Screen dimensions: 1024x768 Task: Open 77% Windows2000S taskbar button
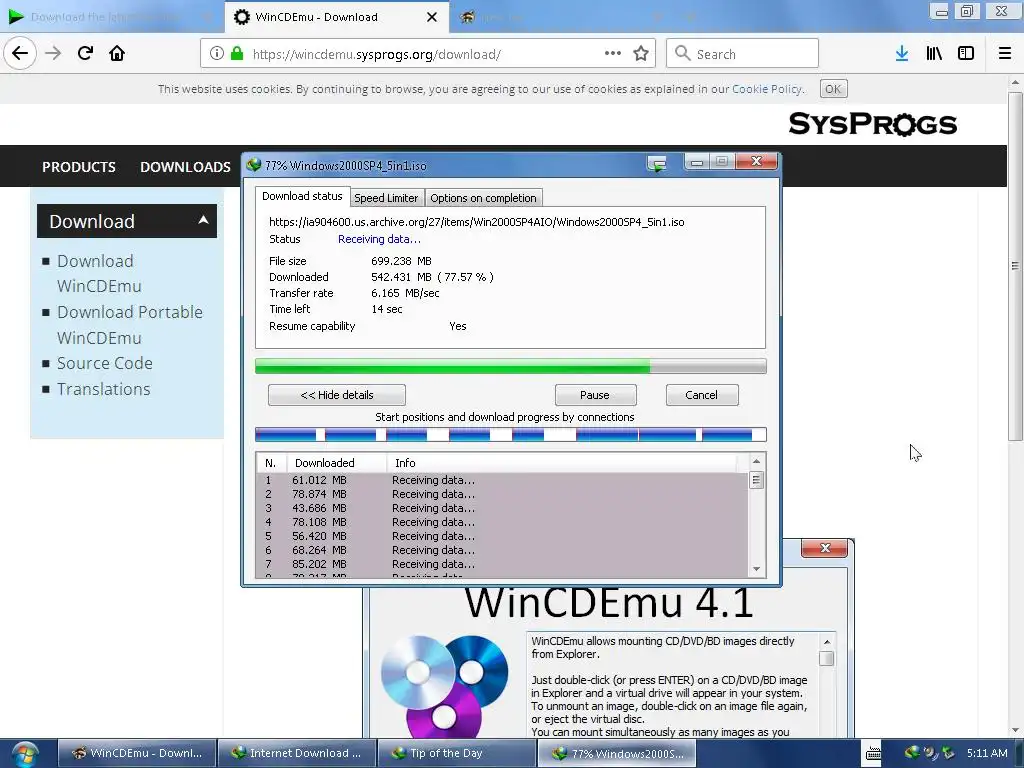(x=616, y=753)
